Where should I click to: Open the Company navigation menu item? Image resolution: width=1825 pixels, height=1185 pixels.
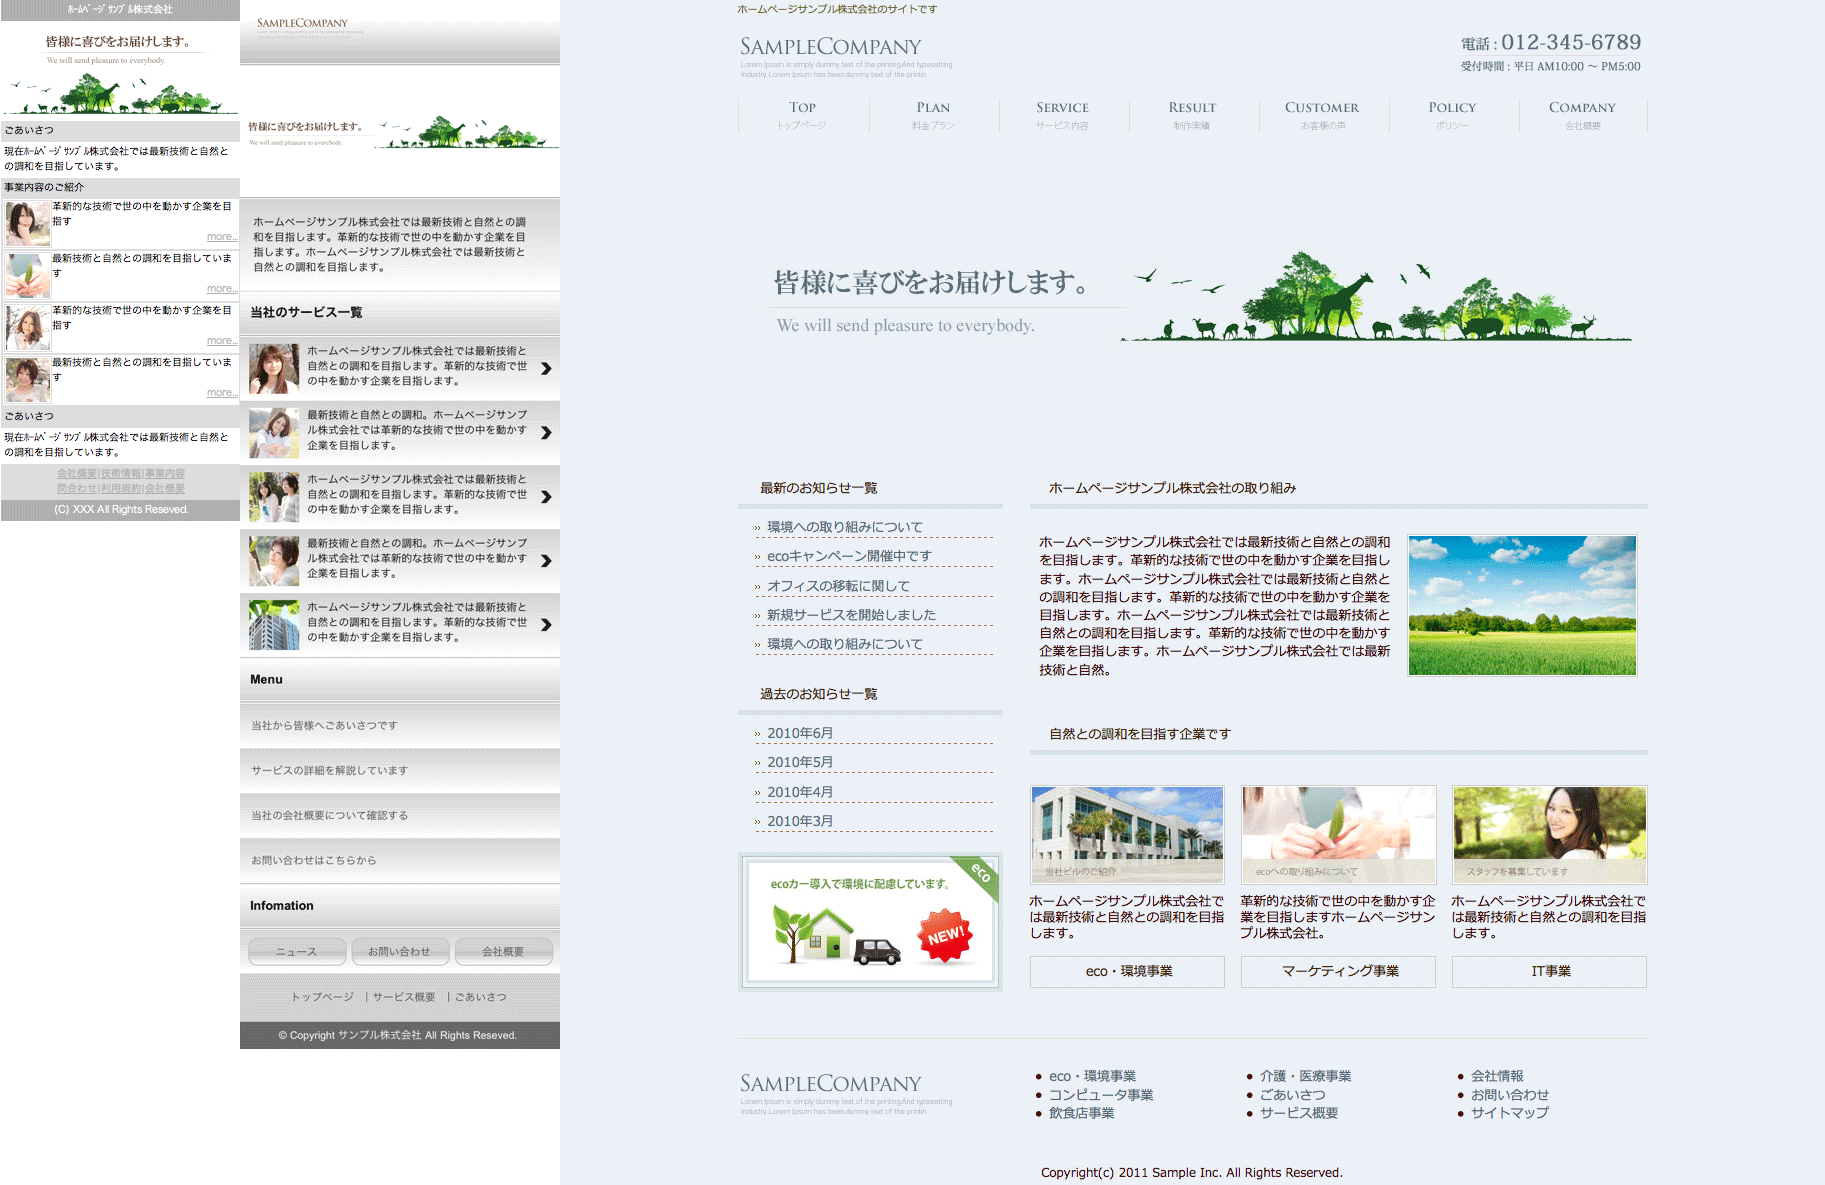(x=1582, y=114)
